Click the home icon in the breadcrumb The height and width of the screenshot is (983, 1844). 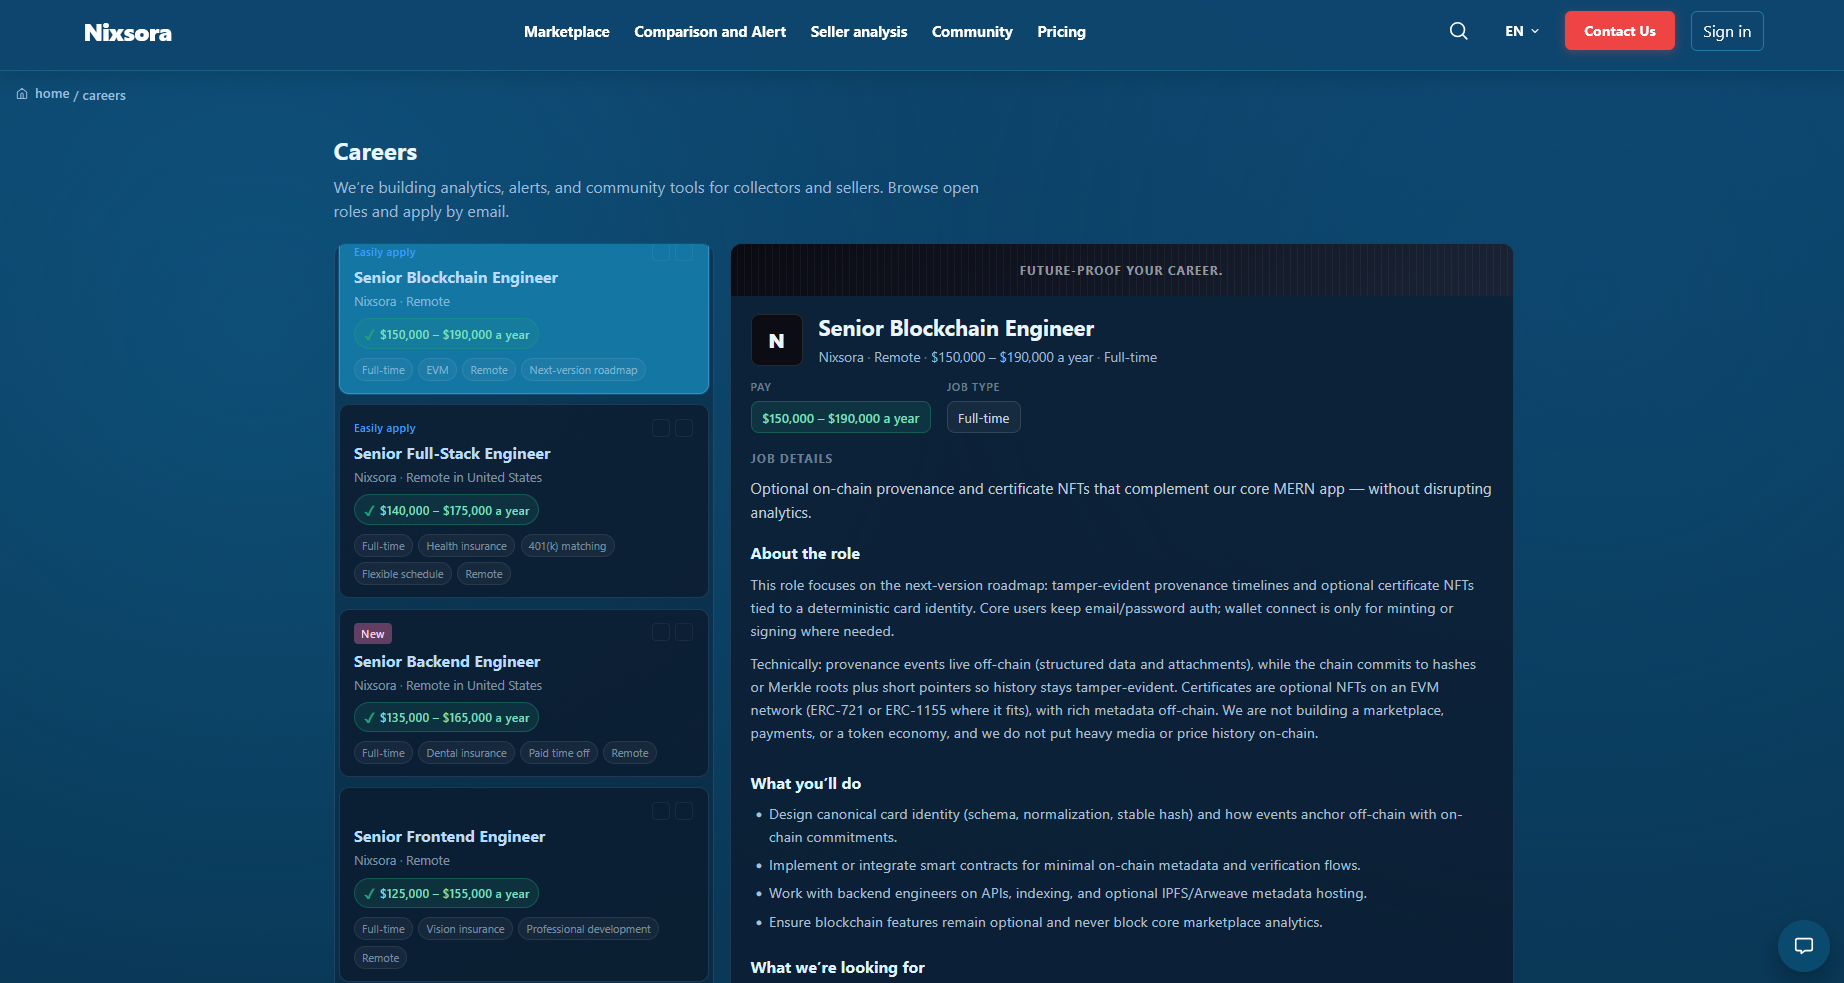click(22, 94)
